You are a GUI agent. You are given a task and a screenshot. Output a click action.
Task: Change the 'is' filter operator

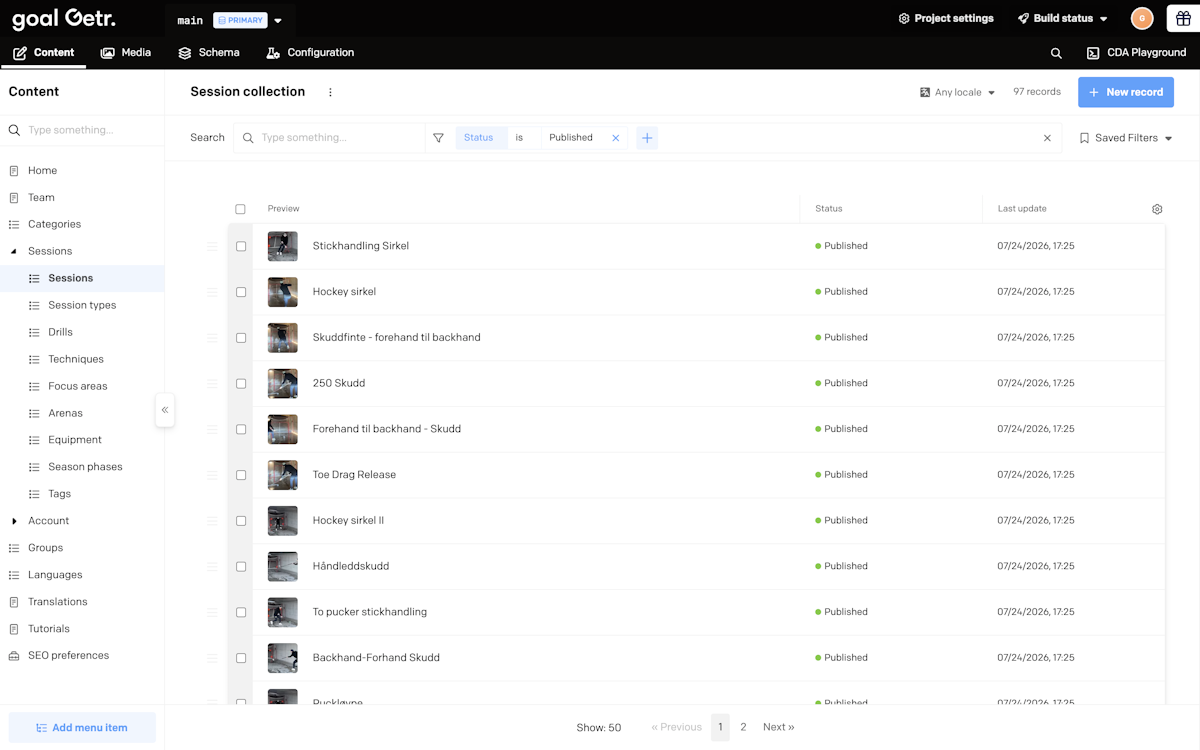click(x=520, y=138)
